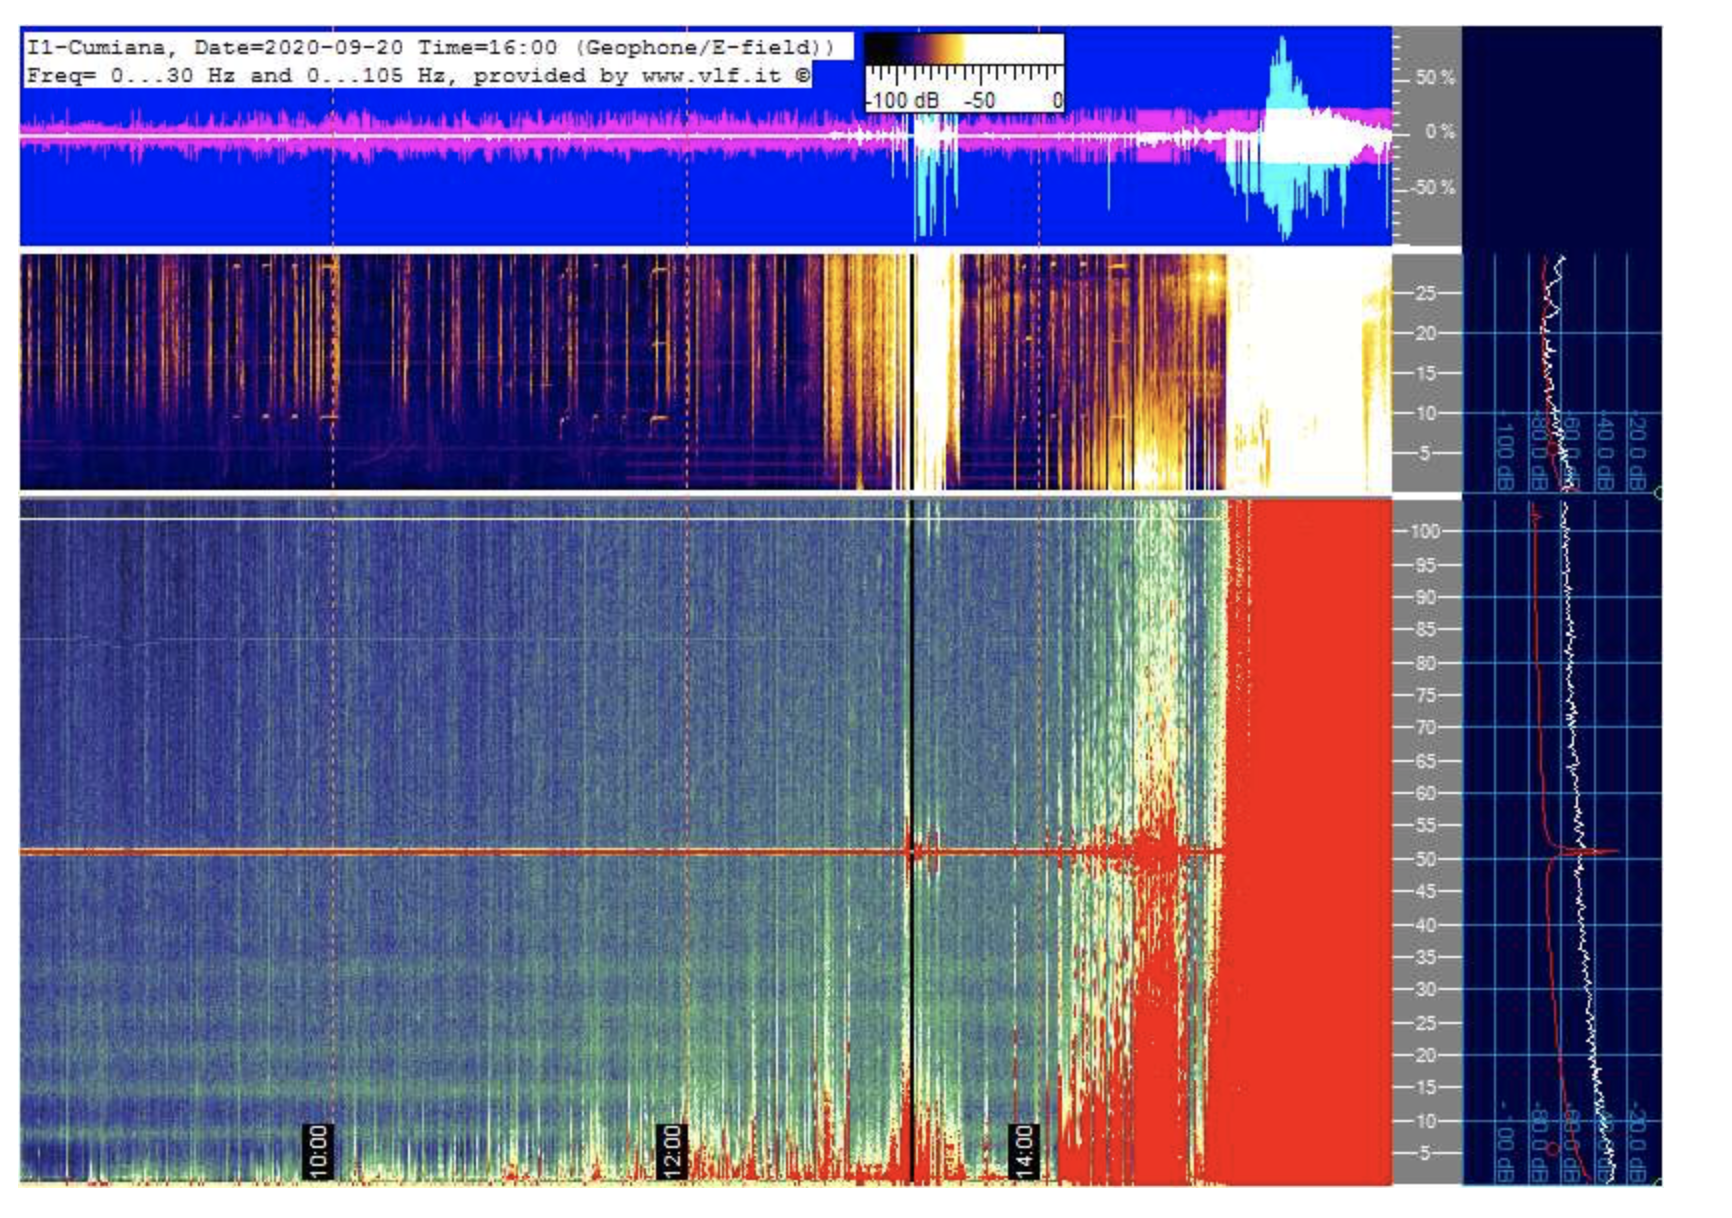Click the 10 Hz tick on the lower E-field axis
The height and width of the screenshot is (1218, 1732).
pyautogui.click(x=1424, y=1121)
